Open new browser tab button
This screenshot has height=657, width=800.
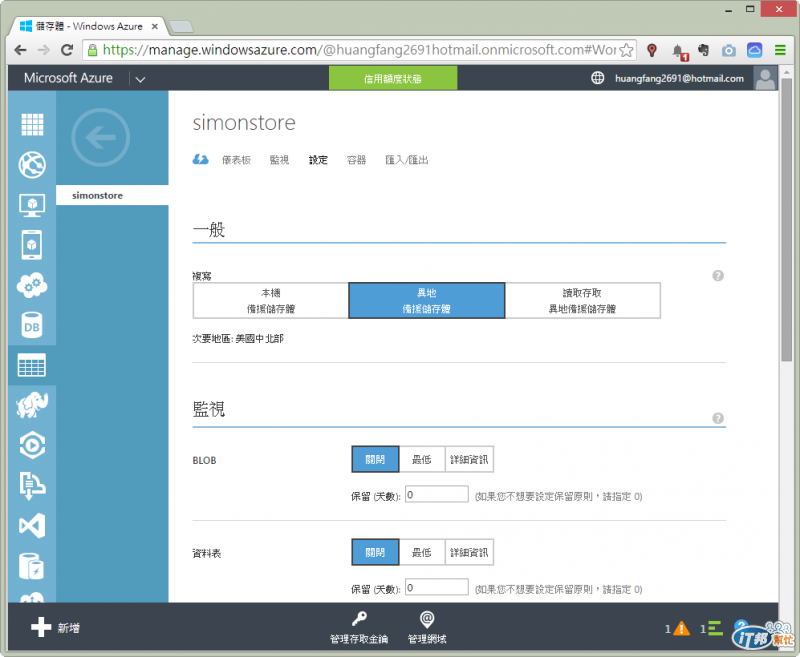tap(181, 27)
